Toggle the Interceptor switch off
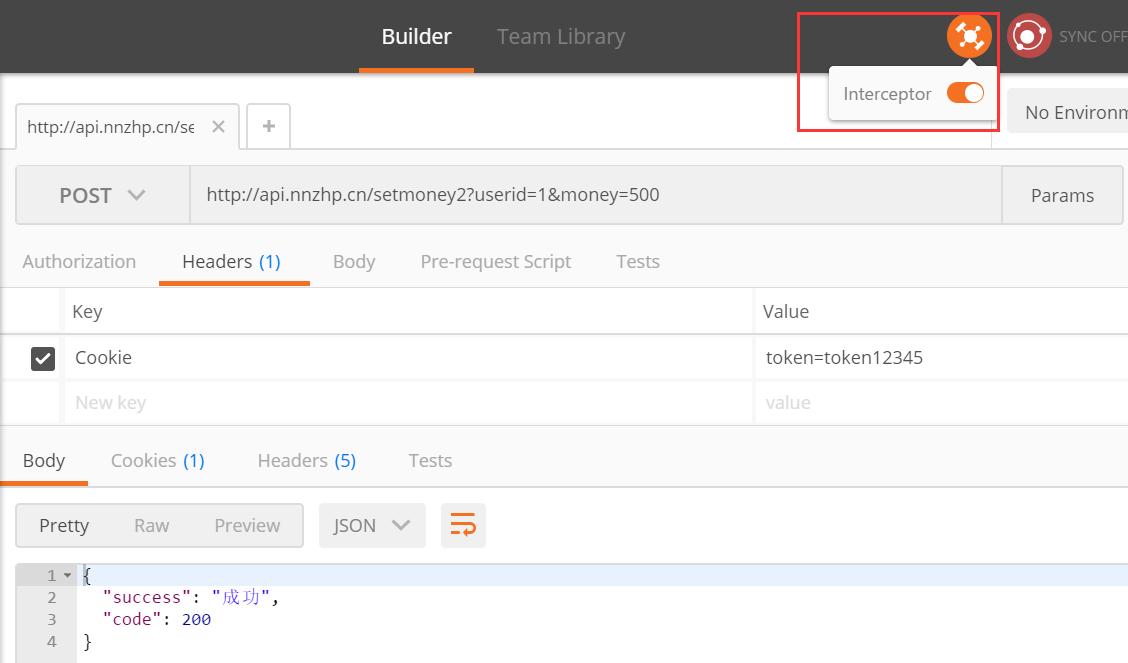The image size is (1128, 663). pyautogui.click(x=965, y=93)
